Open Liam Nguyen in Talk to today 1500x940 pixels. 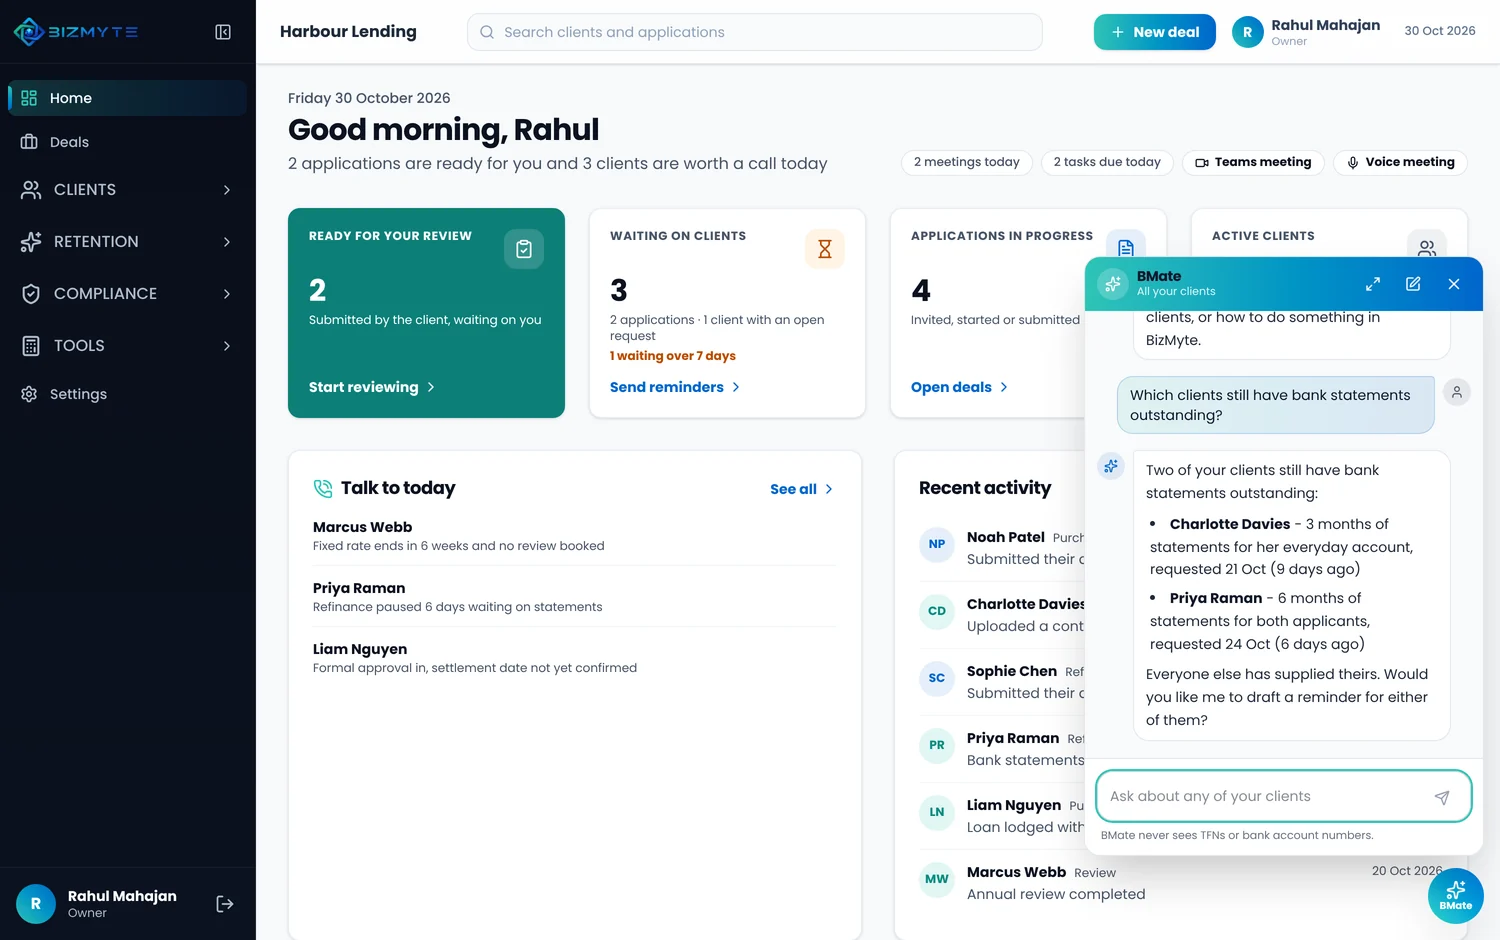[575, 658]
